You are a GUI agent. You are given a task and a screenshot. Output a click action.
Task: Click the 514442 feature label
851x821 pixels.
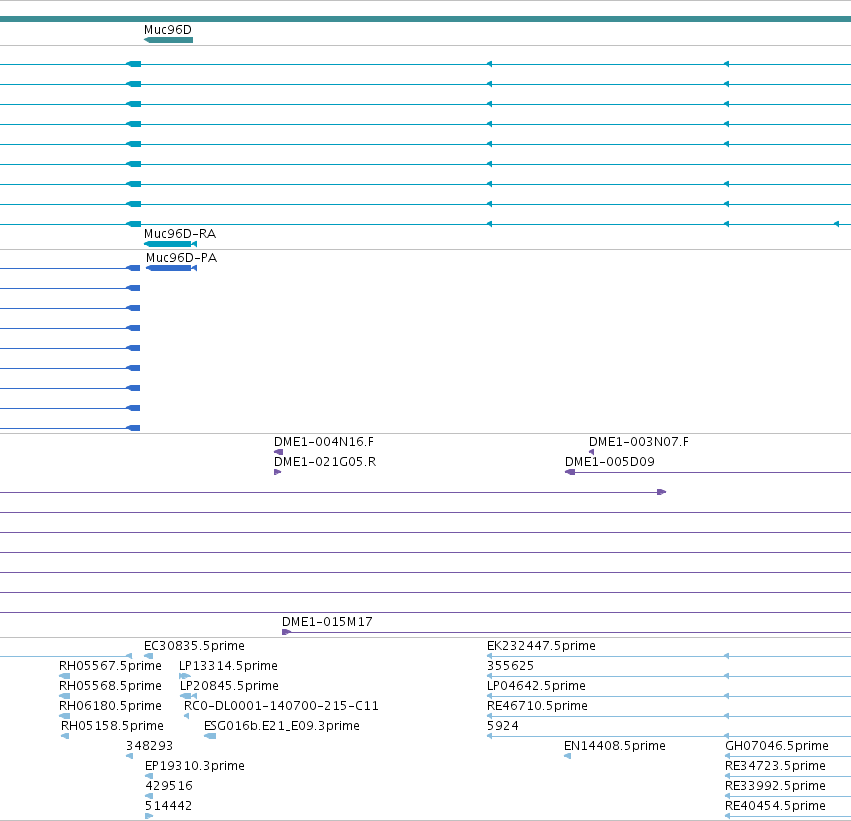tap(168, 806)
